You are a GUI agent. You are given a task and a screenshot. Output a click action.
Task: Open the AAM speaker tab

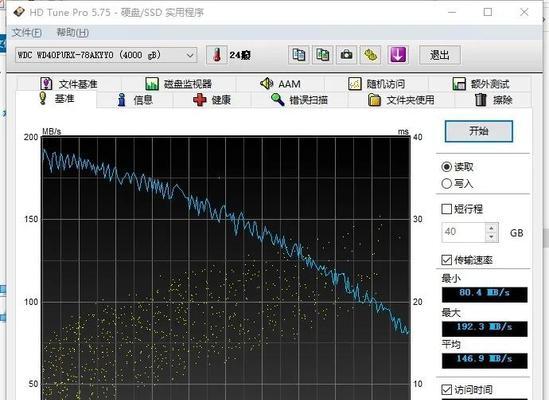(280, 84)
